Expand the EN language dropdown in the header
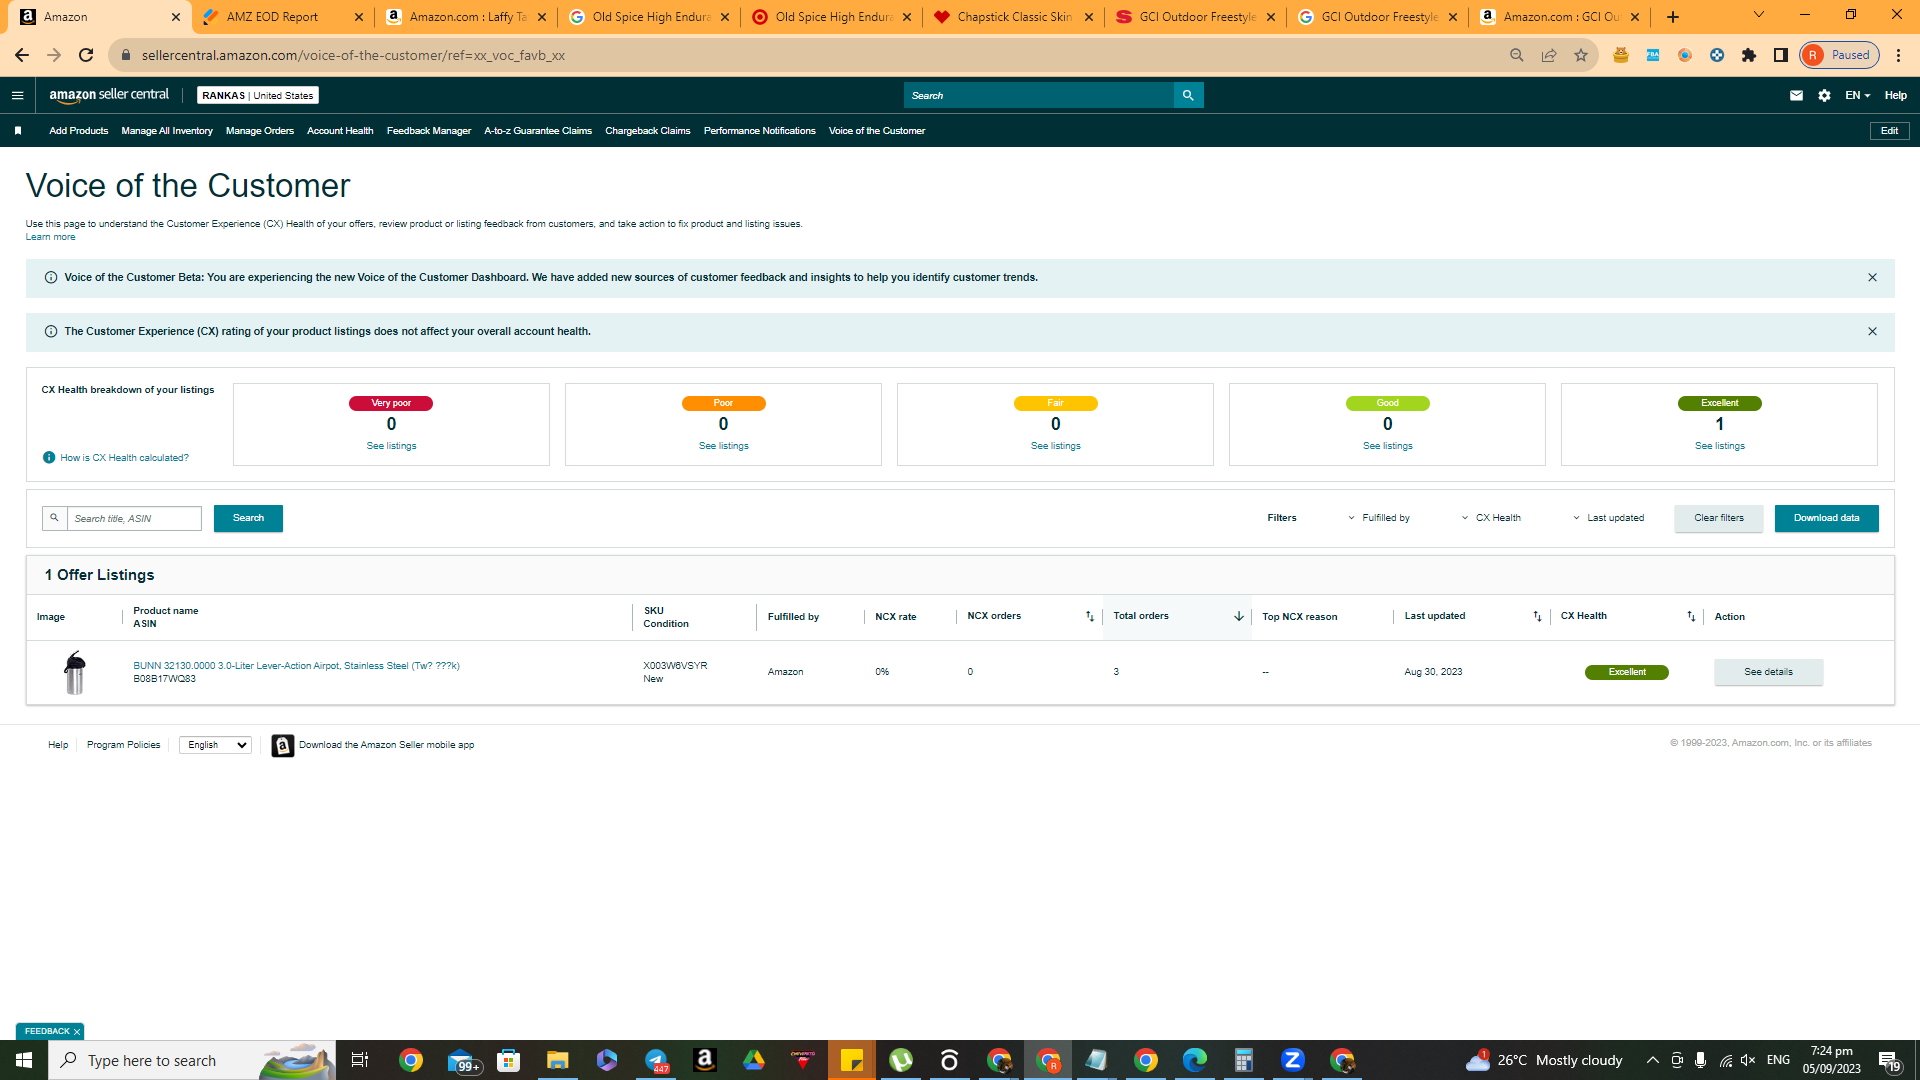1920x1080 pixels. pos(1858,96)
